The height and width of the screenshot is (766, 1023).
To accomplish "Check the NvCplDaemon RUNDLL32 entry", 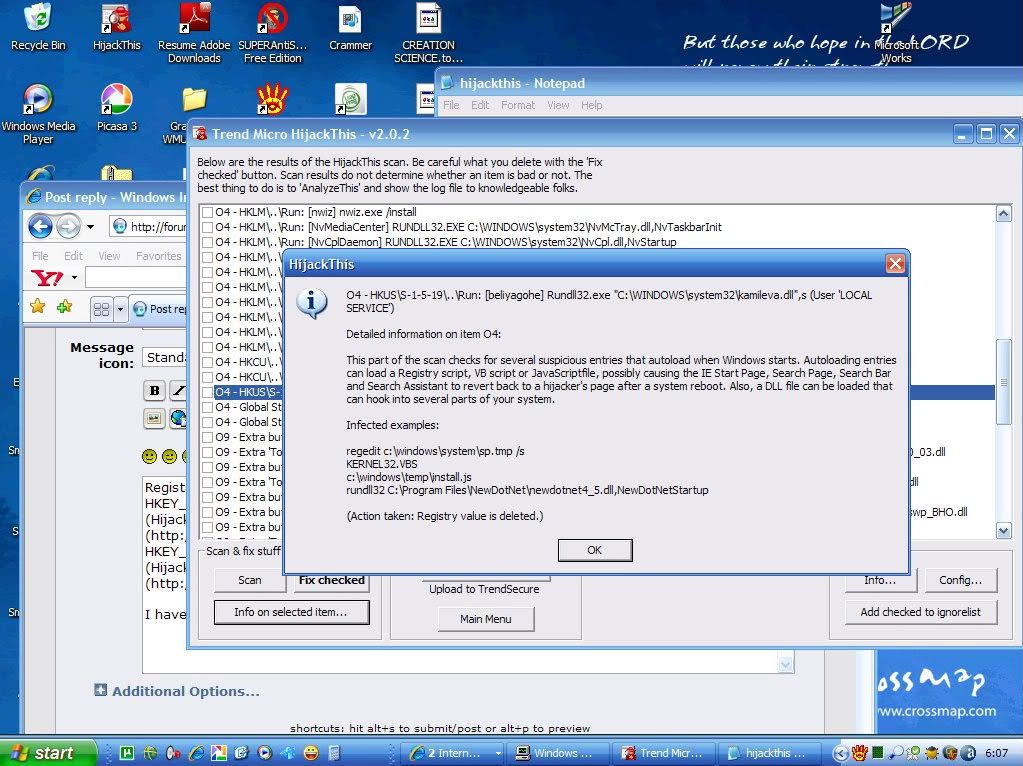I will click(207, 242).
